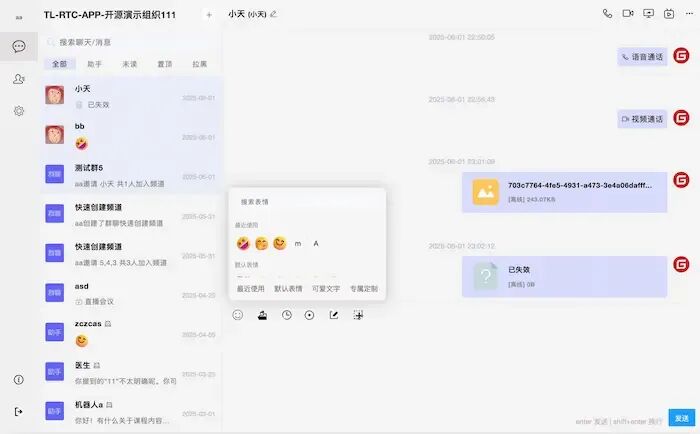Screen dimensions: 700x434
Task: Click the screenshot capture toolbar icon
Action: click(x=358, y=315)
